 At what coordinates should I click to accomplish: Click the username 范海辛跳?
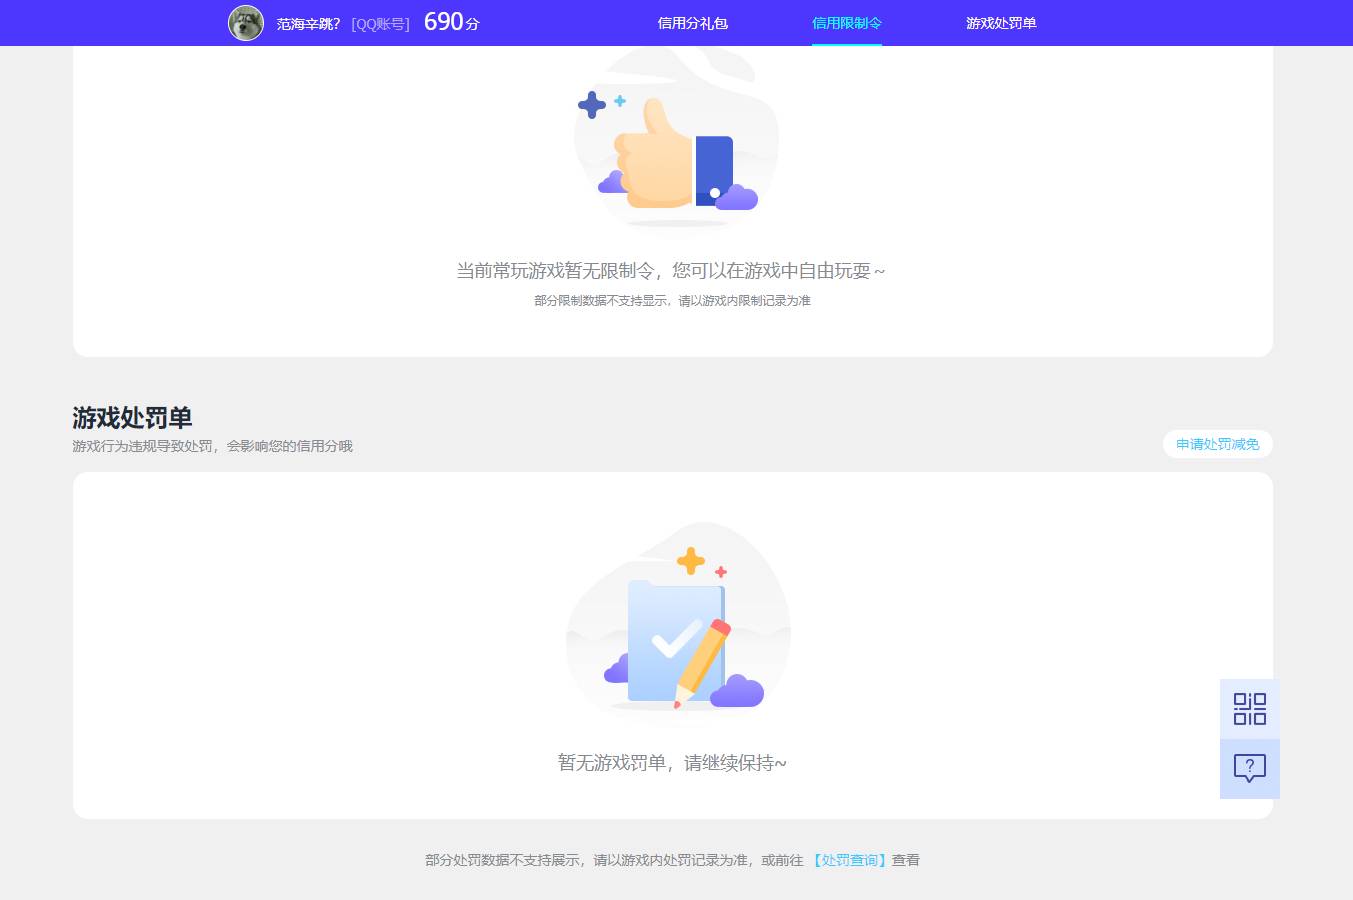point(307,22)
